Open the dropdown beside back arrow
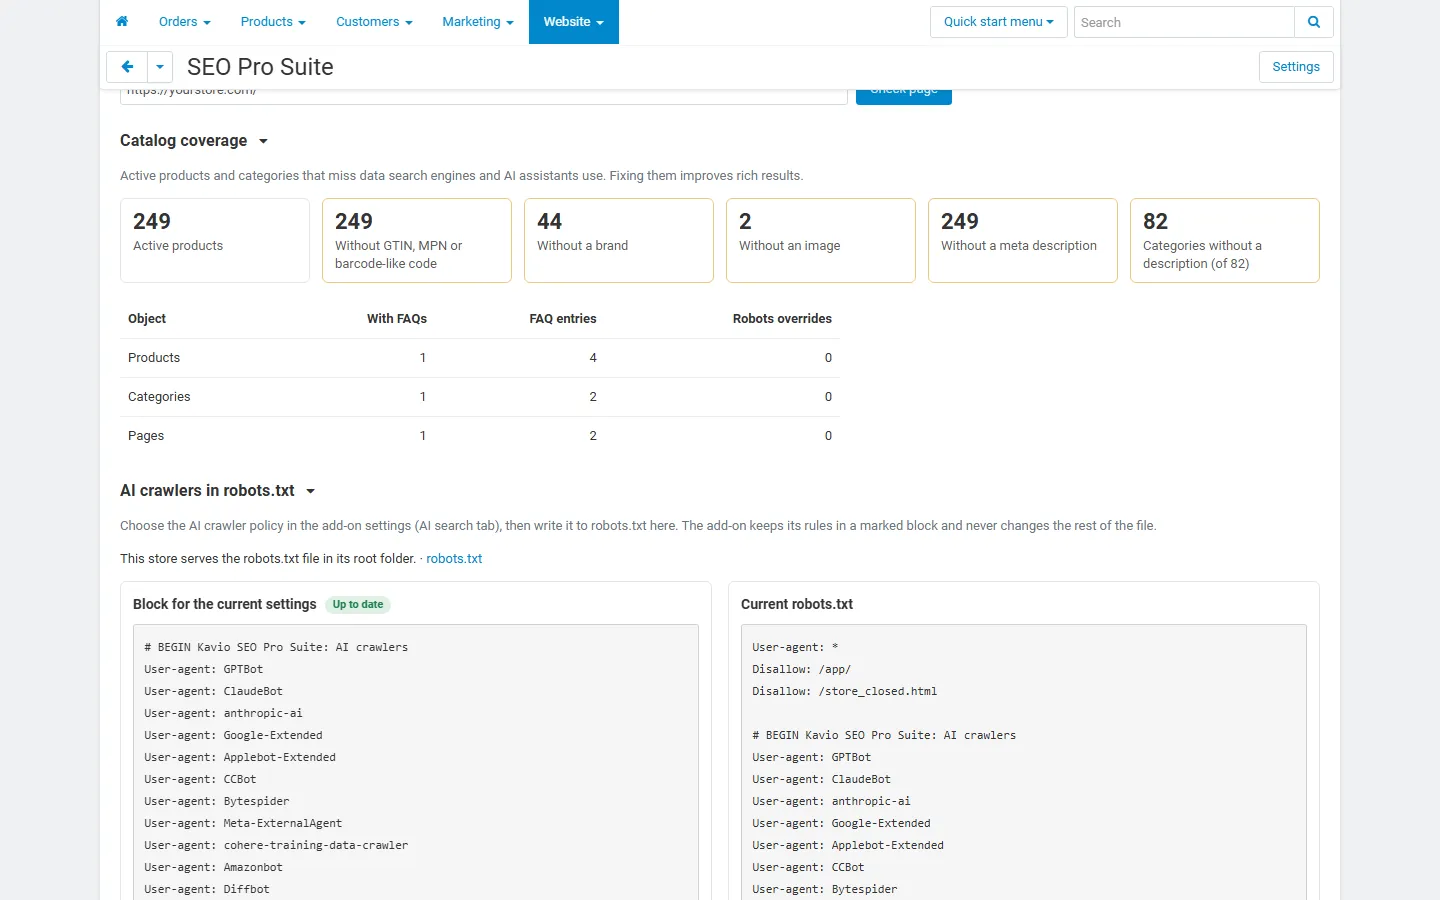Image resolution: width=1440 pixels, height=900 pixels. point(160,67)
